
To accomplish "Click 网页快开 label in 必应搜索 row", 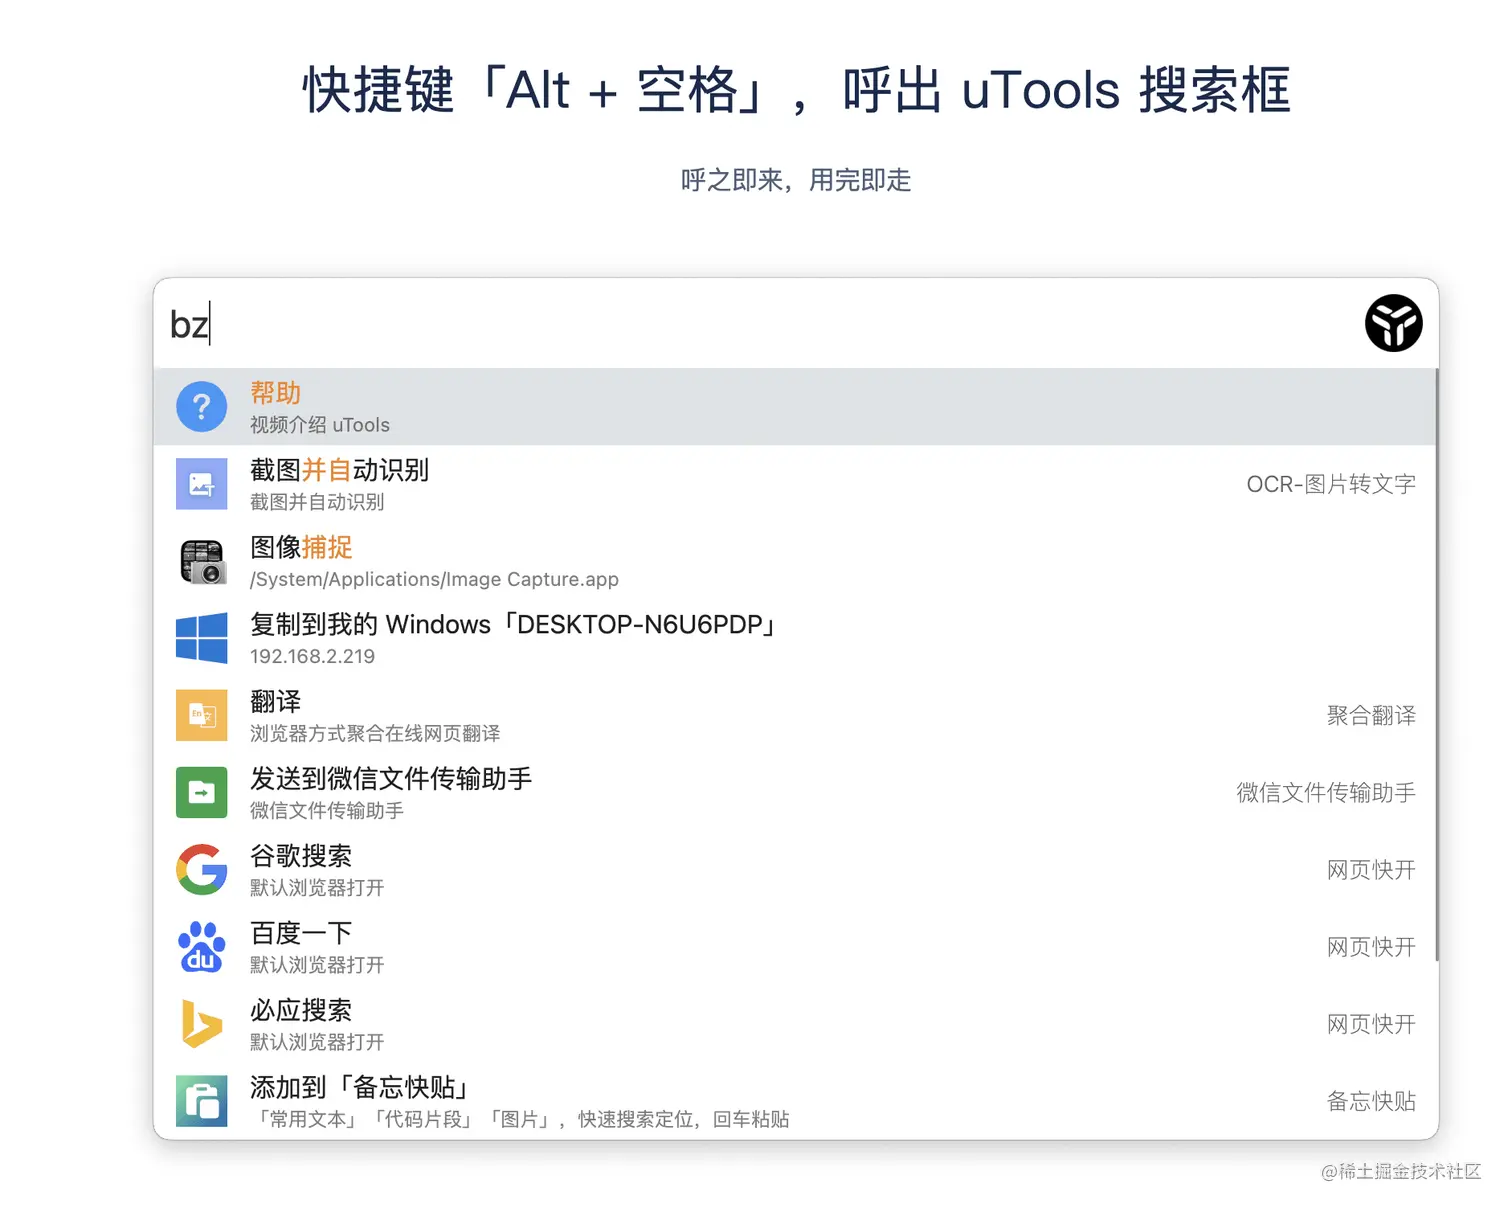I will coord(1371,1023).
